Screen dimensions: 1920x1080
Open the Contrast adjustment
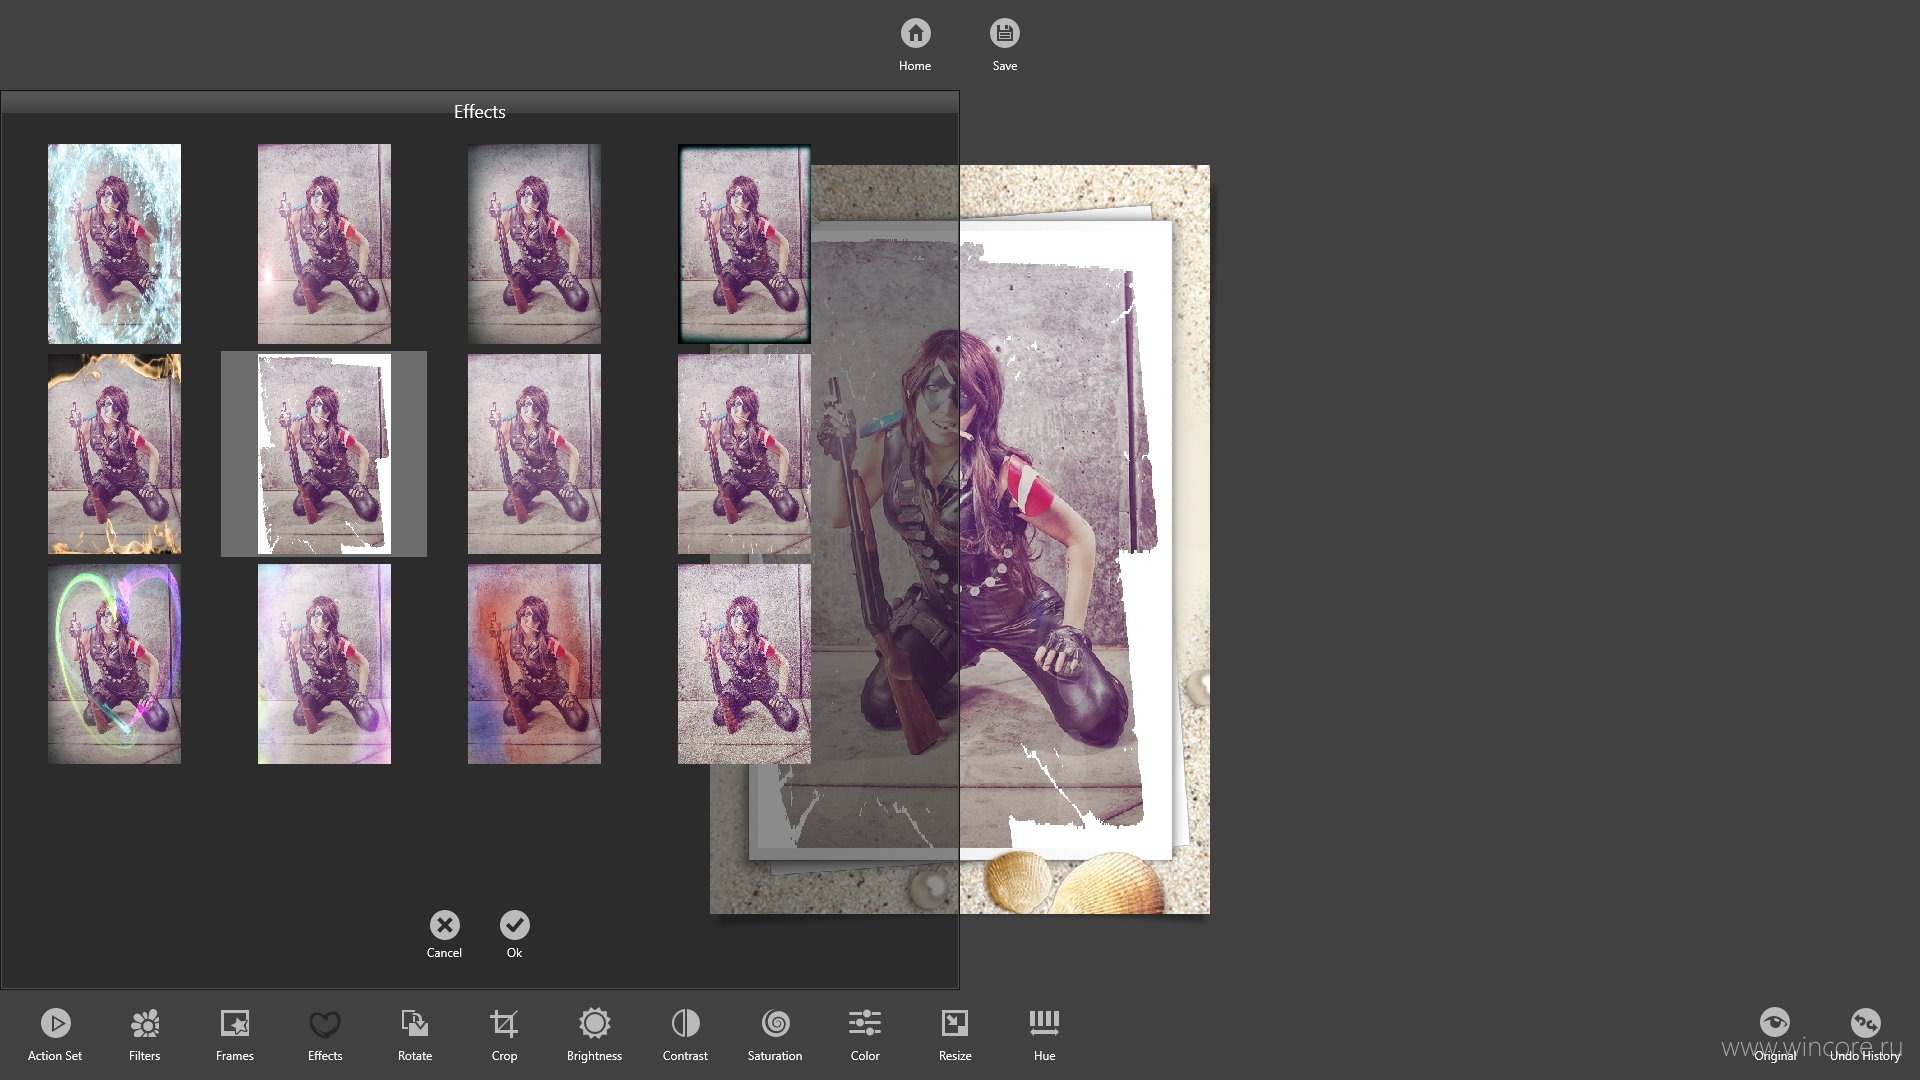click(685, 1034)
